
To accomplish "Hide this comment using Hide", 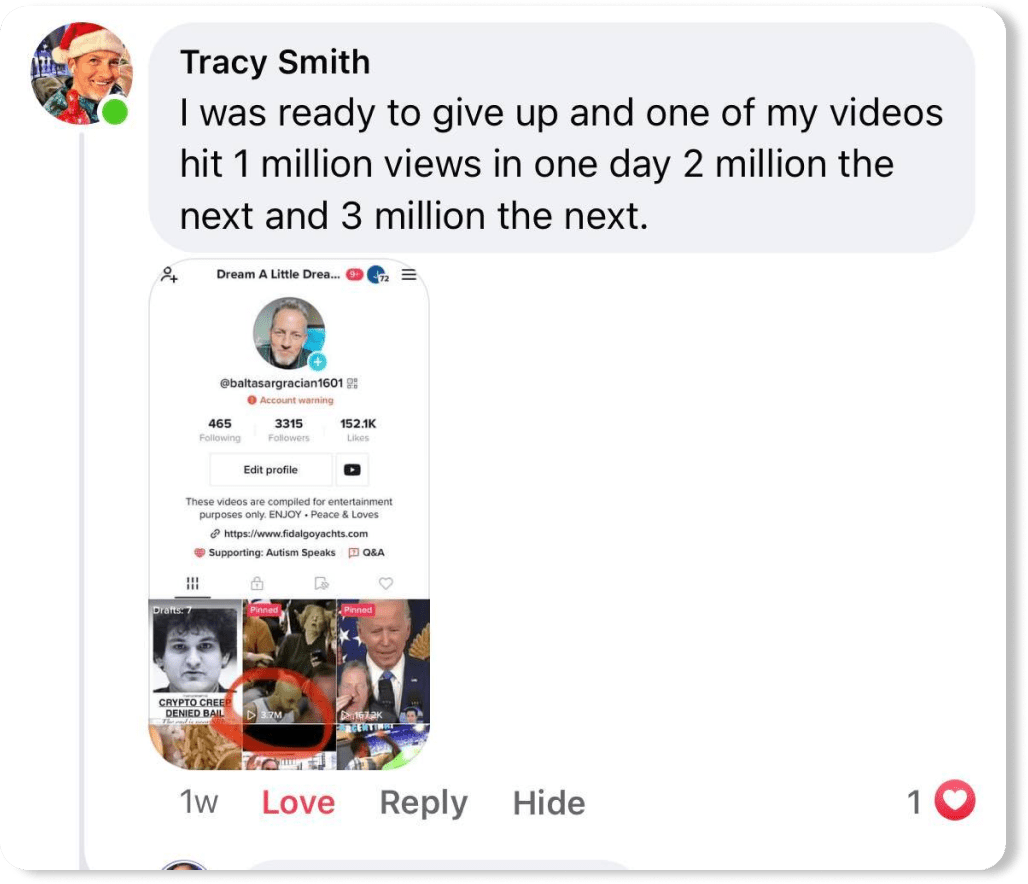I will click(x=549, y=803).
